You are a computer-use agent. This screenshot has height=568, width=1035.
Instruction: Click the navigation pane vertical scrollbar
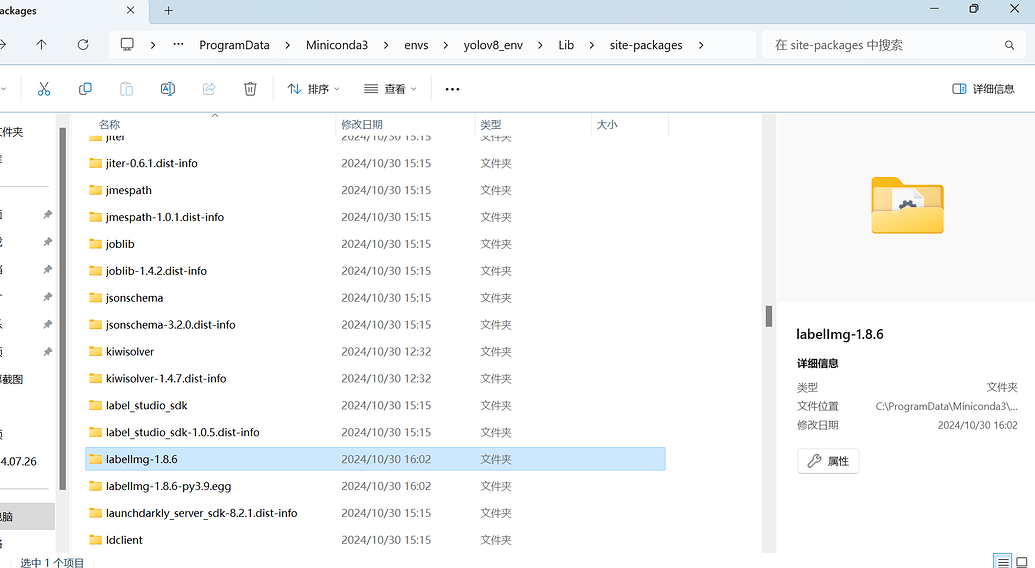[63, 309]
